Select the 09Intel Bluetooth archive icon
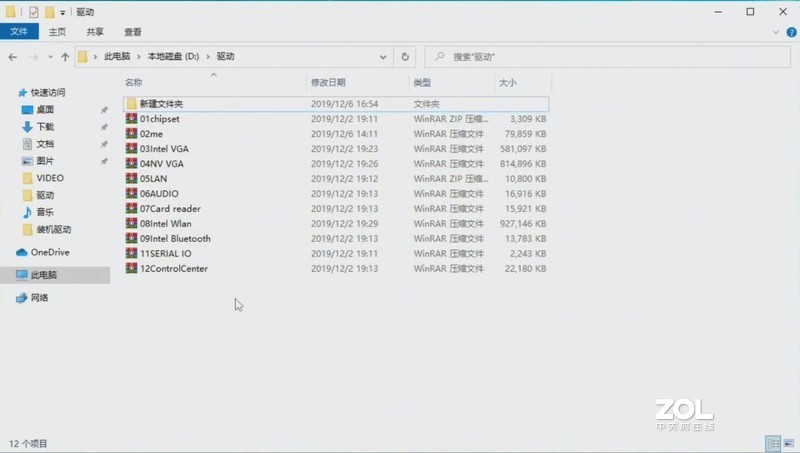Viewport: 800px width, 453px height. click(132, 238)
